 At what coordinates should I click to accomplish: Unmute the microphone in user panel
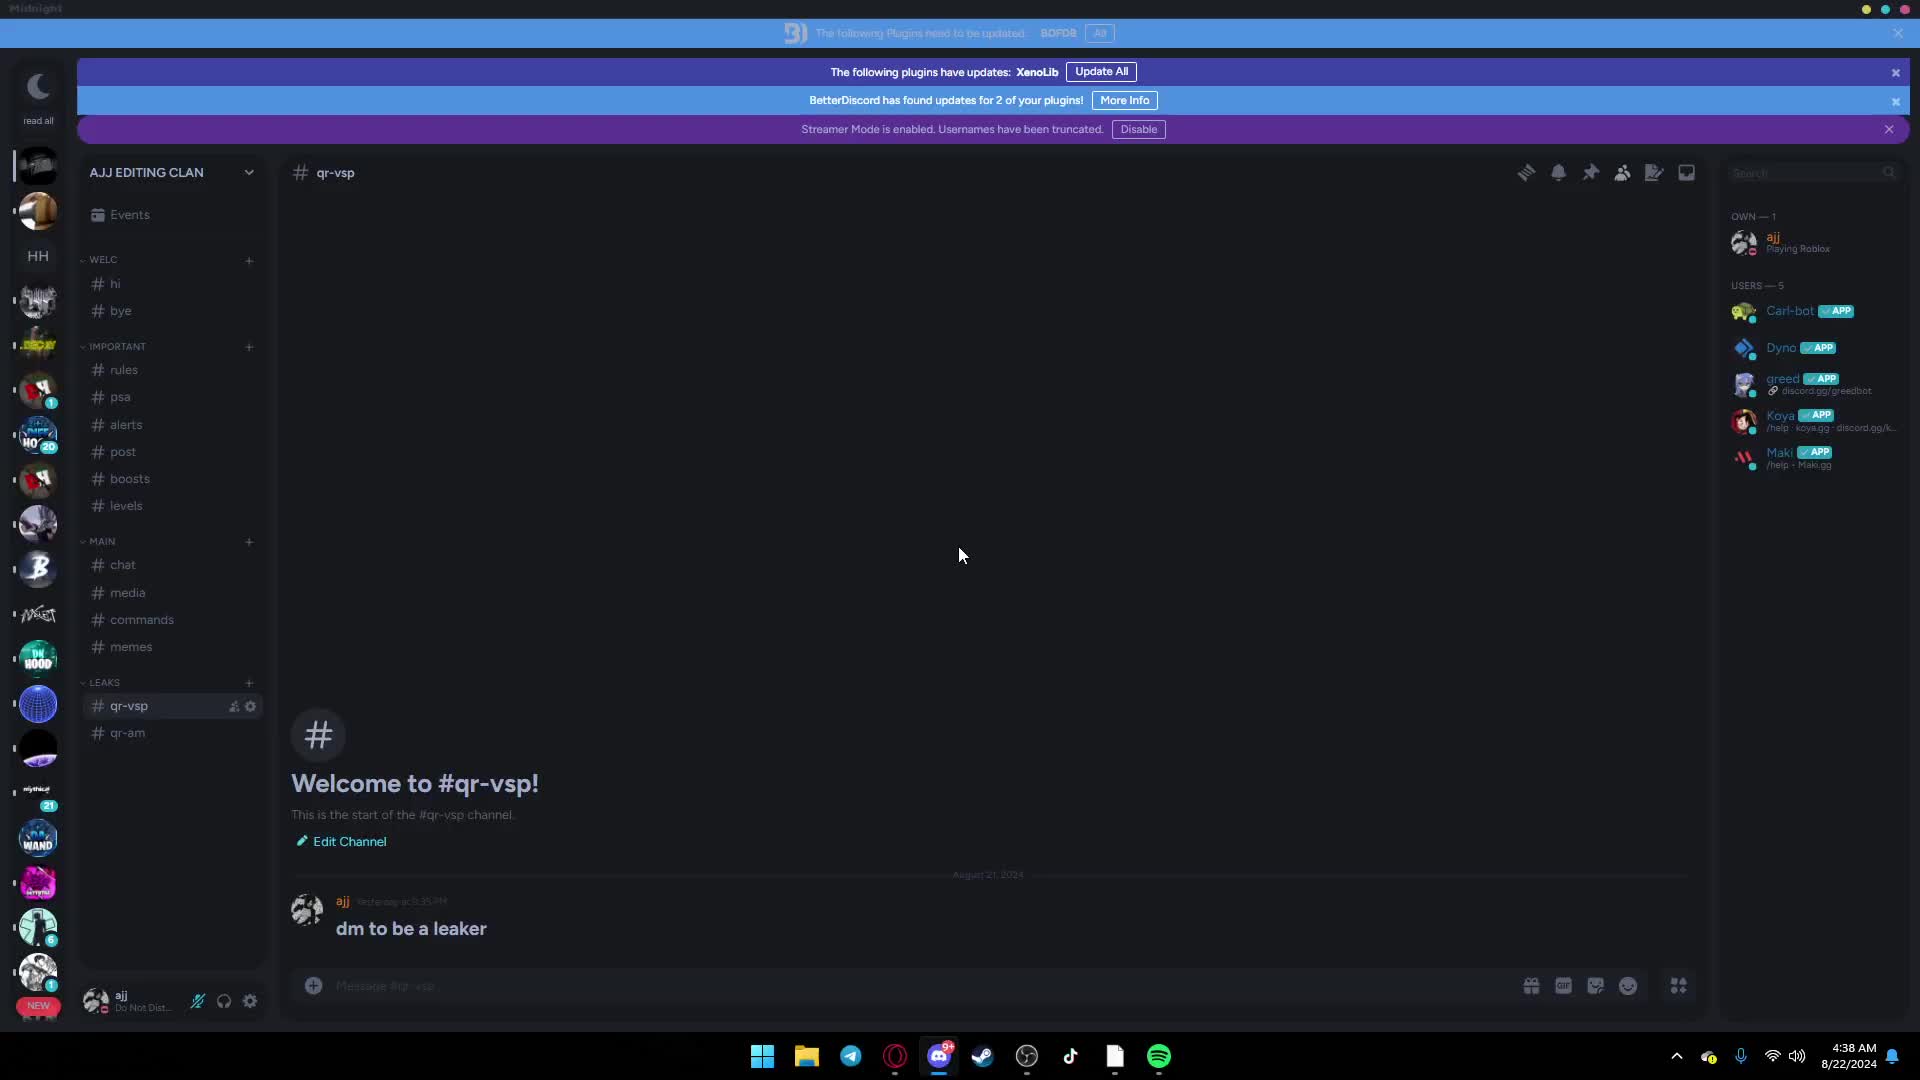pyautogui.click(x=198, y=1001)
